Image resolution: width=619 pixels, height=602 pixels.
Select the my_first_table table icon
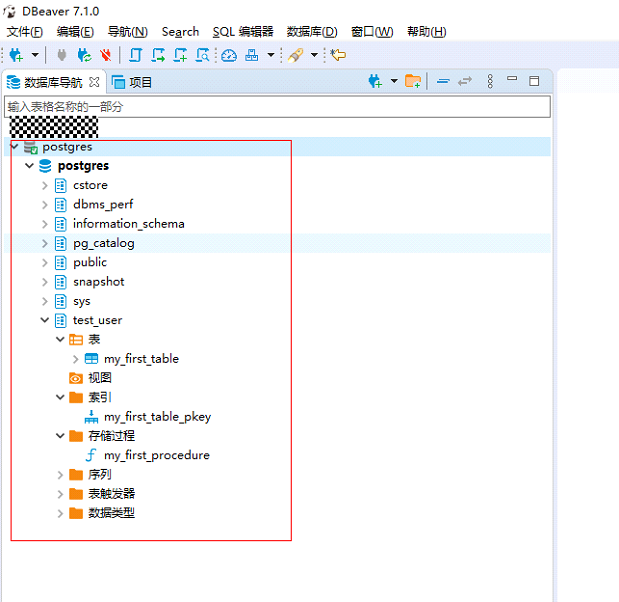pyautogui.click(x=92, y=359)
